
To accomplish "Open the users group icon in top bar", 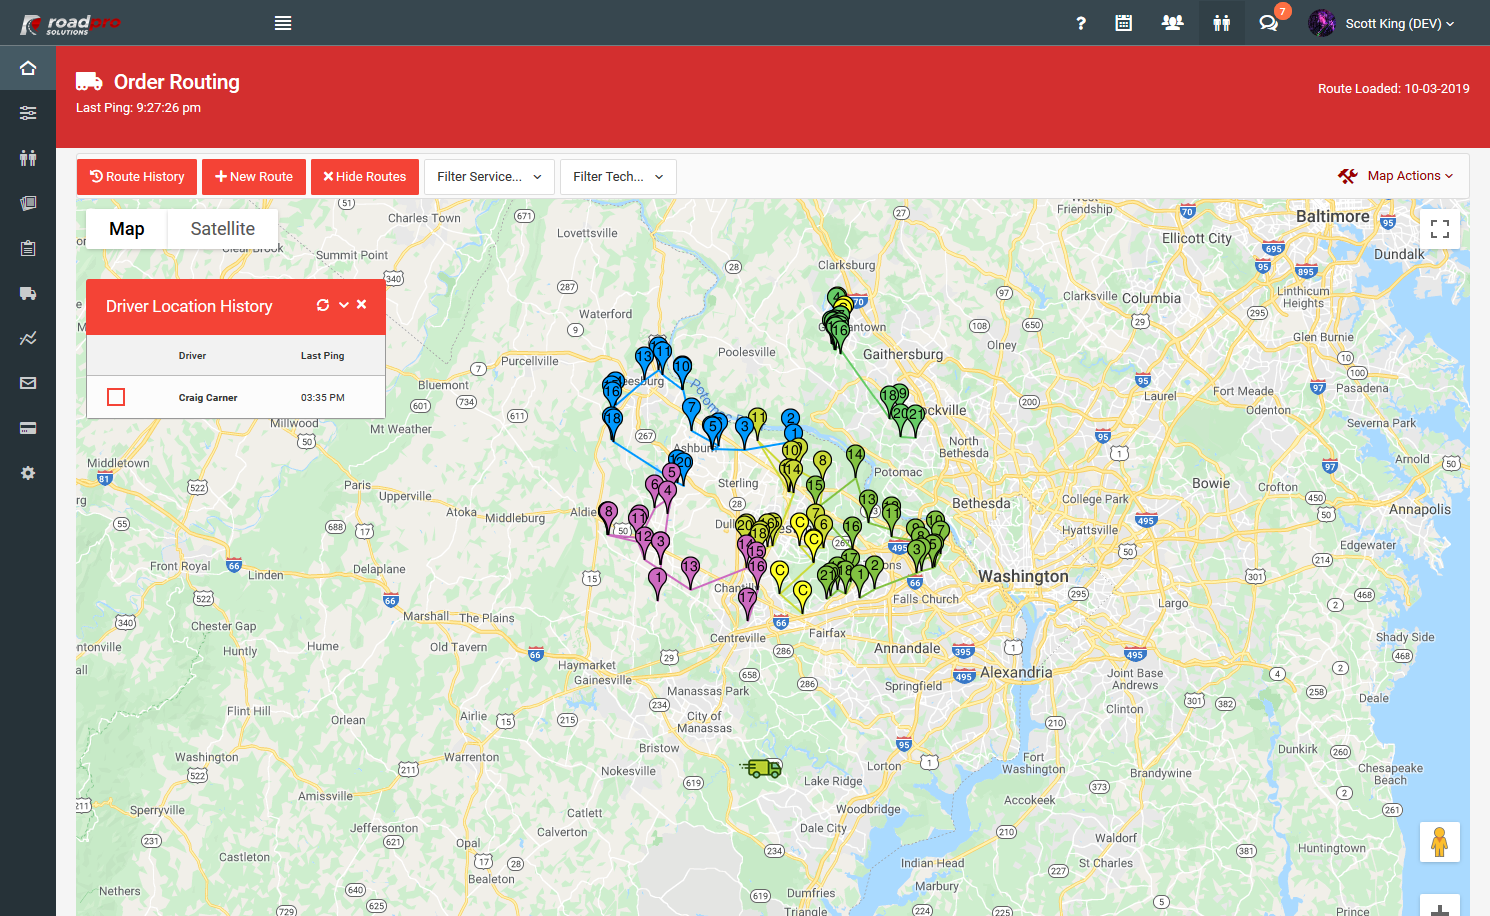I will (1172, 23).
